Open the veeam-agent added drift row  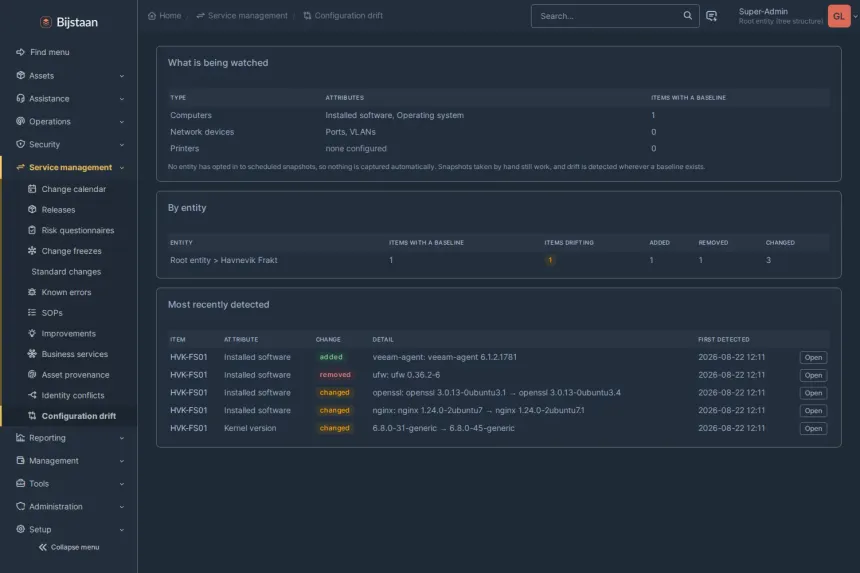[813, 358]
